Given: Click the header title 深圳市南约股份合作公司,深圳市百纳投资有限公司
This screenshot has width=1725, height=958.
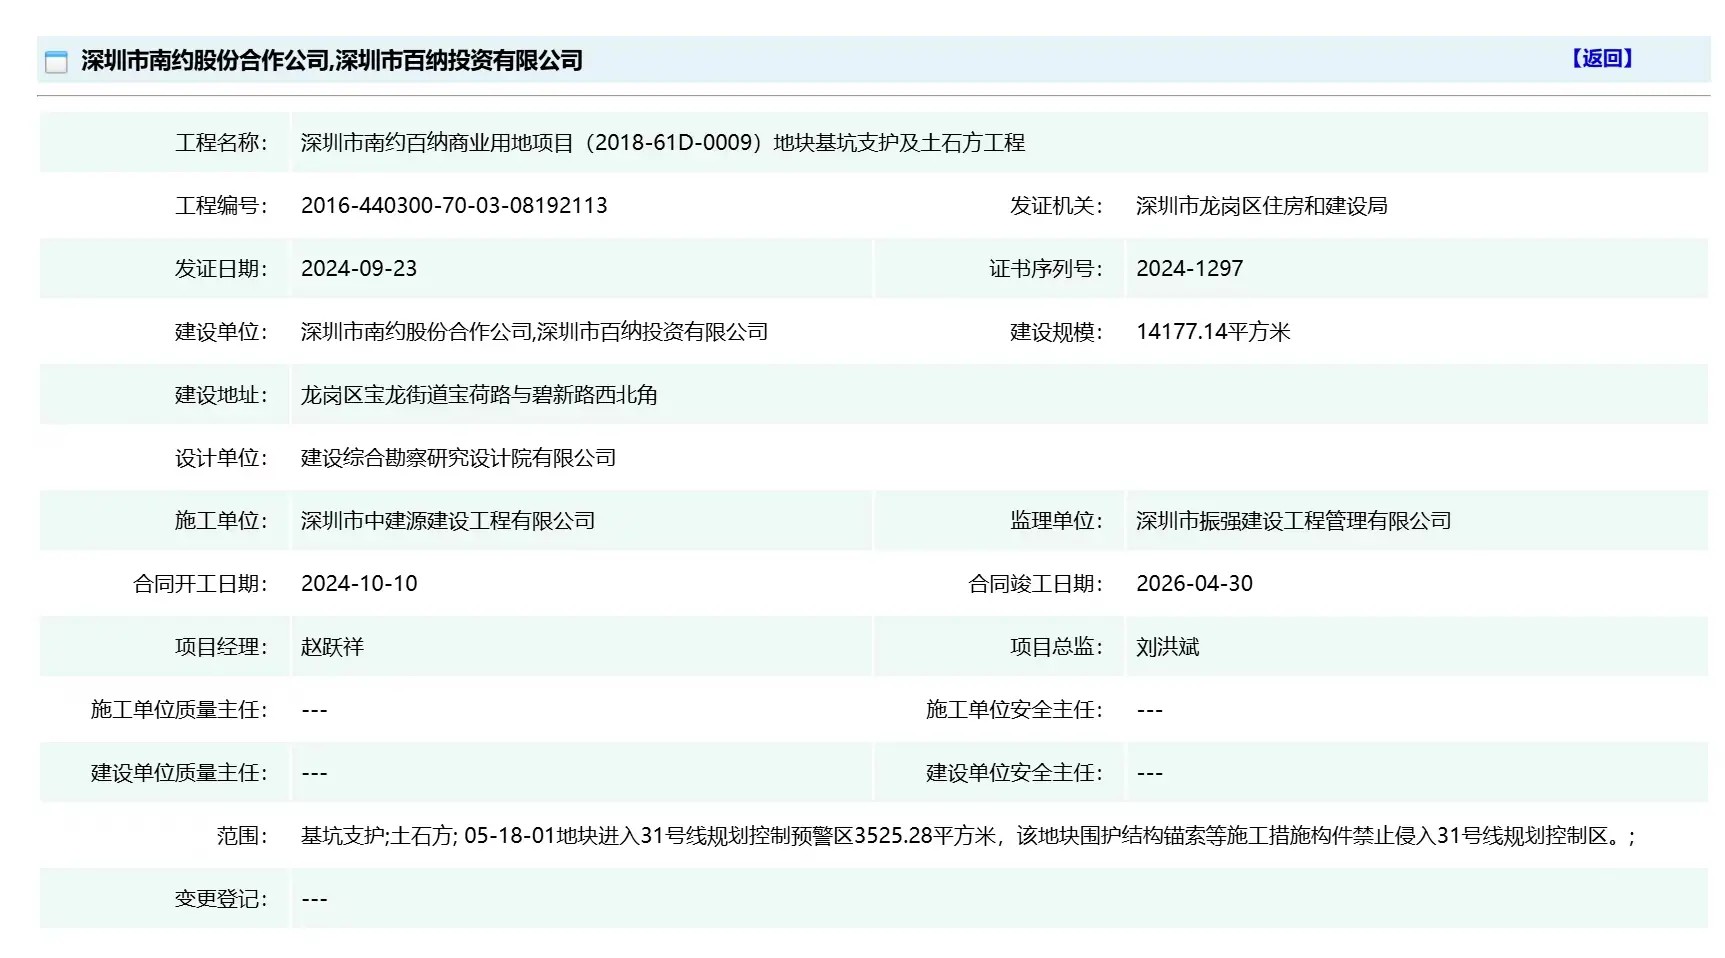Looking at the screenshot, I should pyautogui.click(x=332, y=61).
